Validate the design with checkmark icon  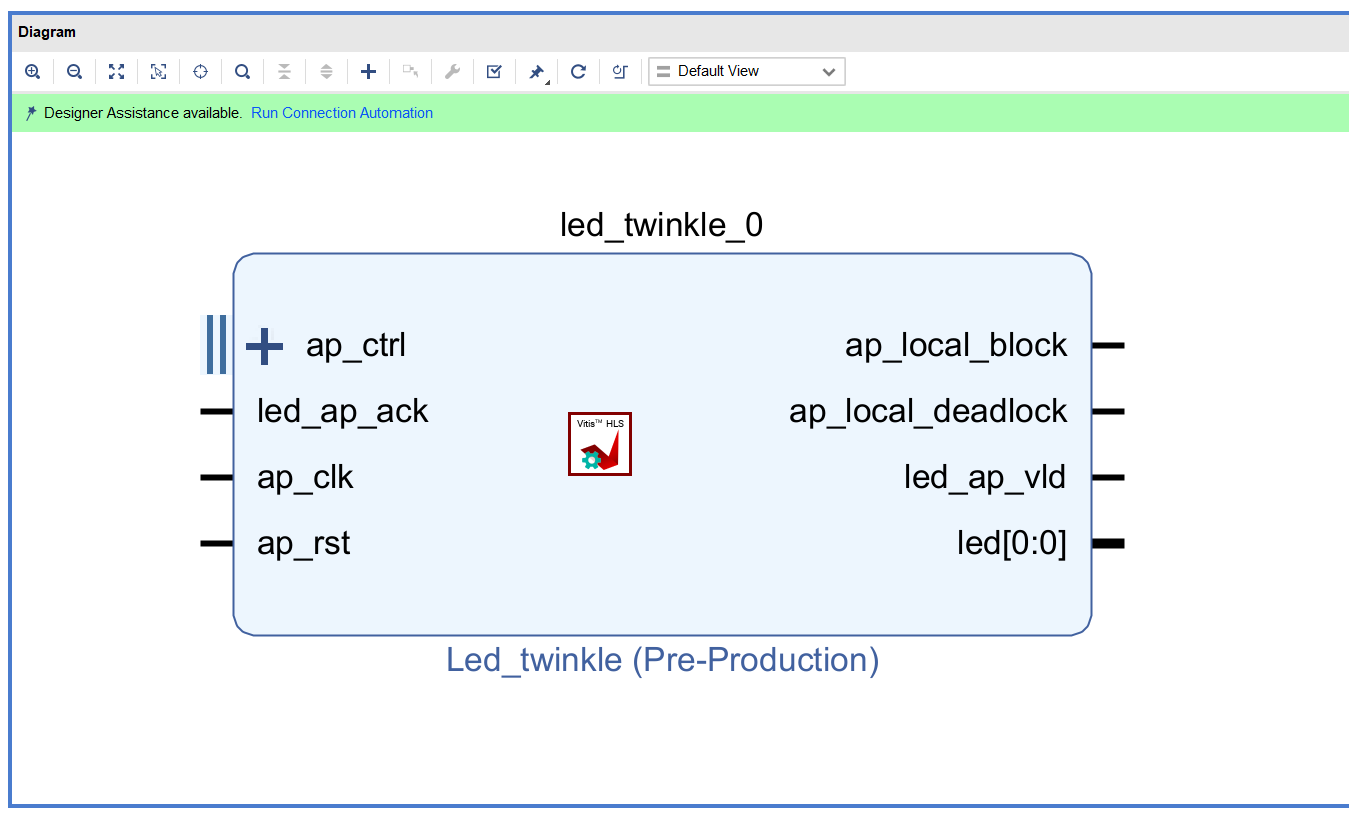pos(494,71)
